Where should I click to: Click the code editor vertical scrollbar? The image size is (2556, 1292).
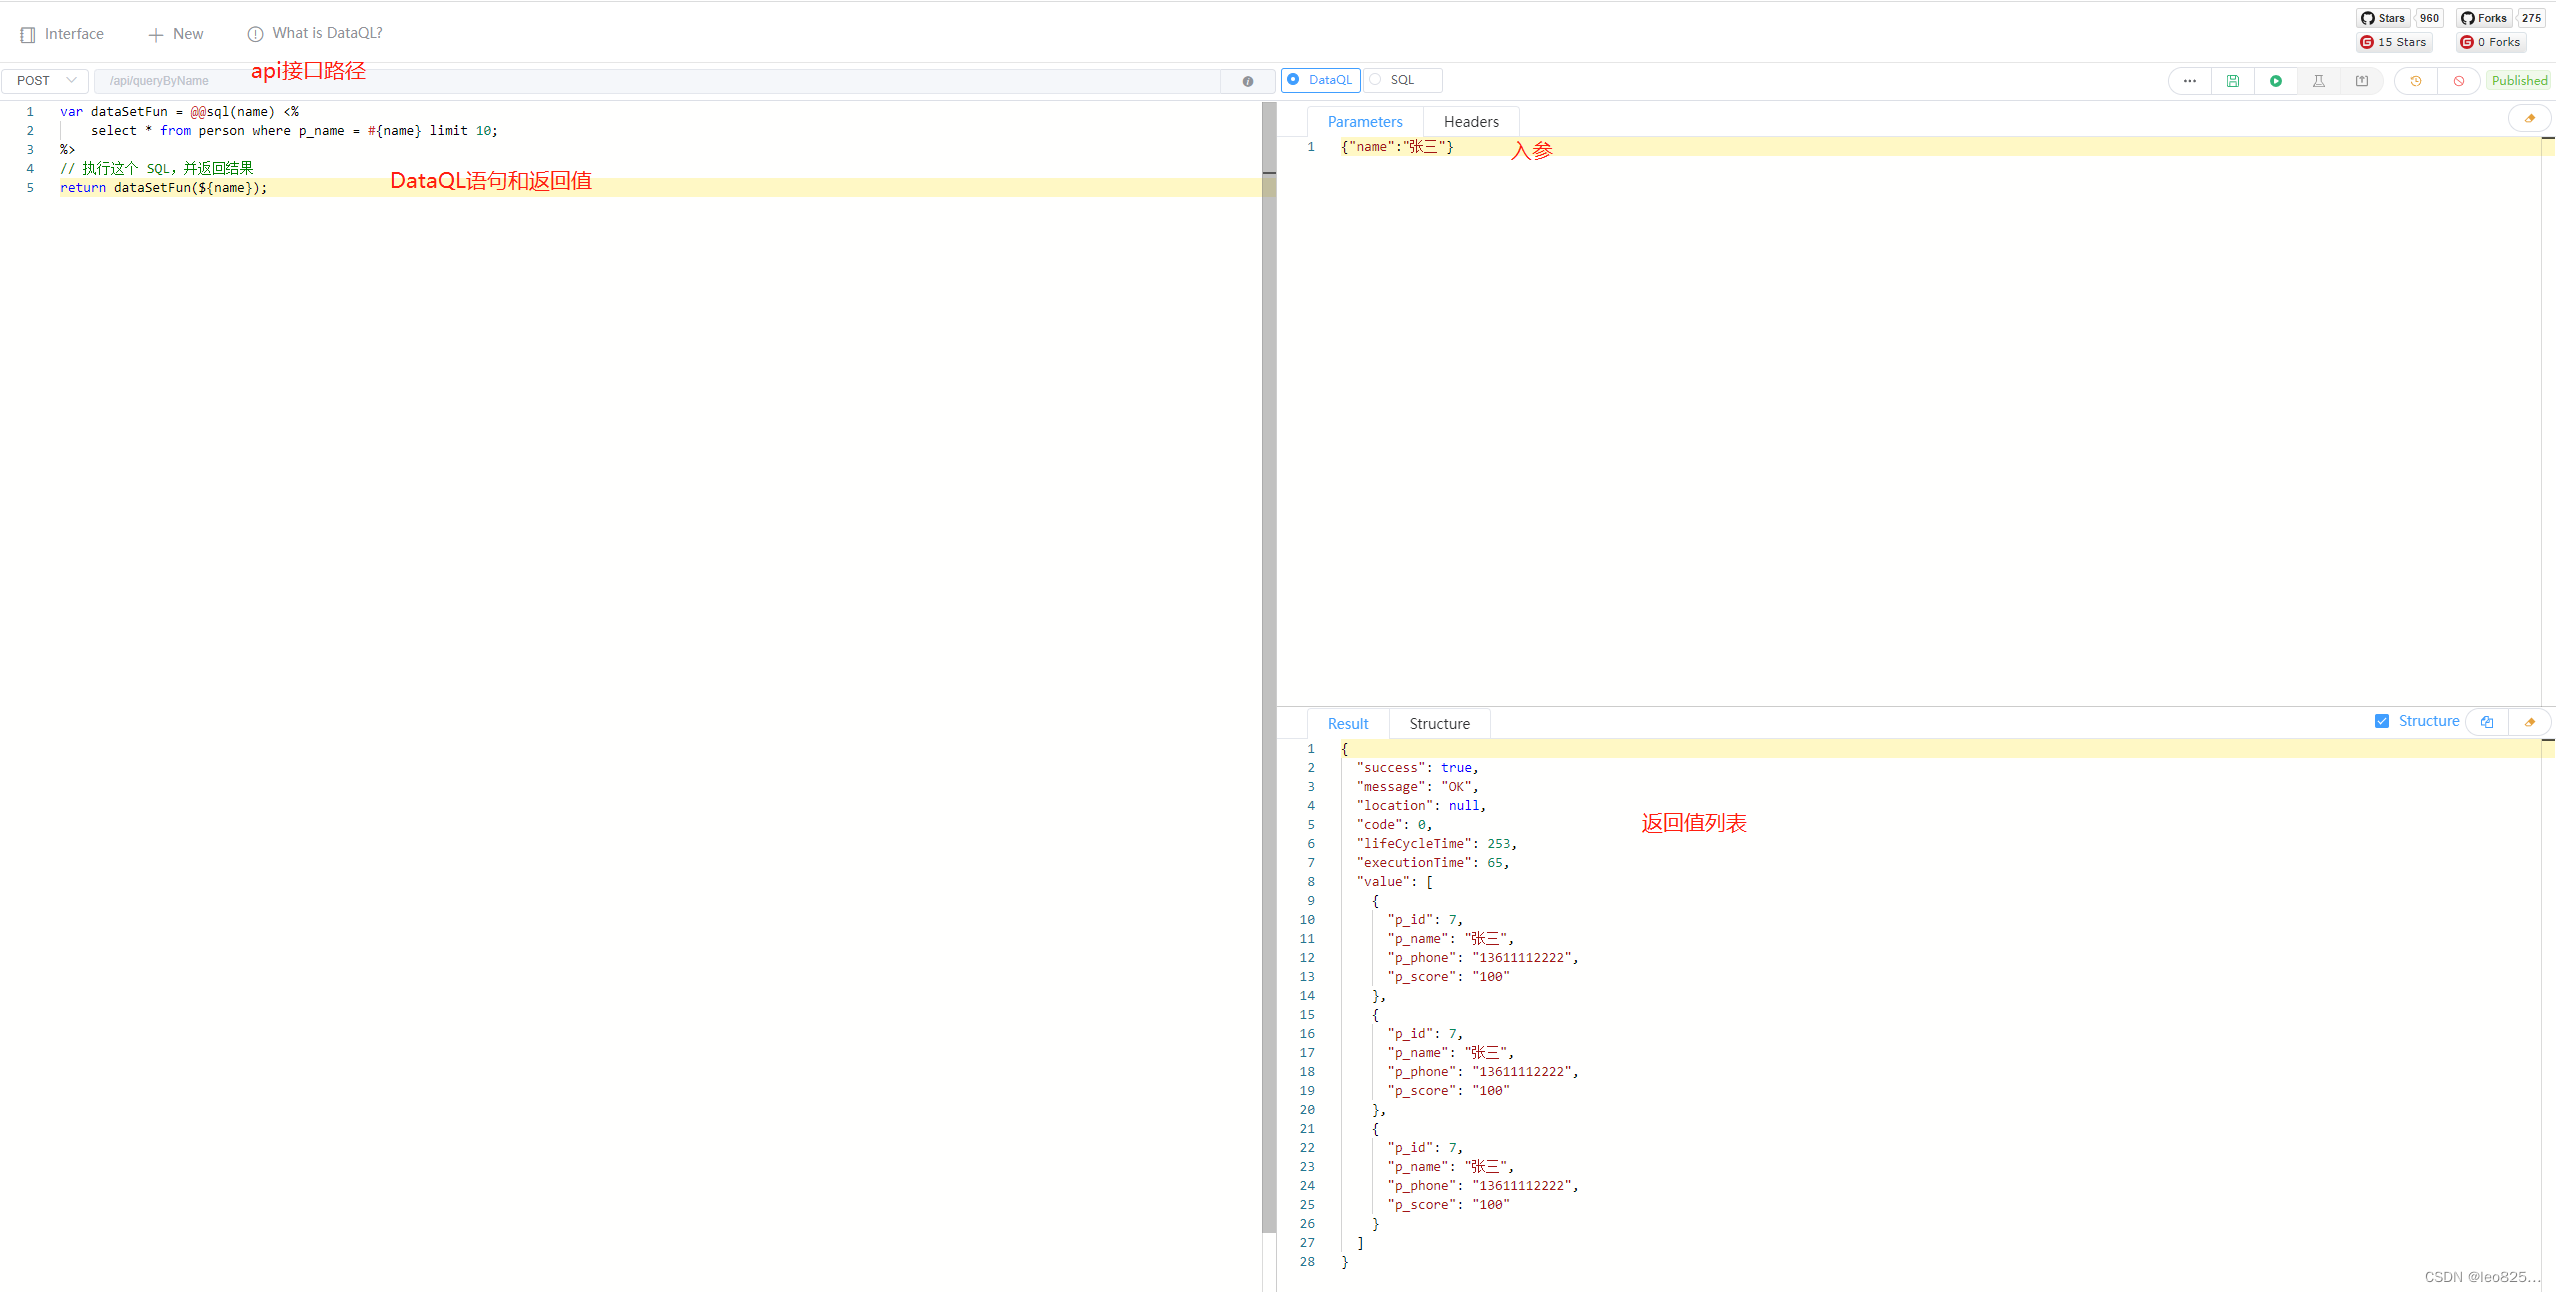[x=1269, y=667]
